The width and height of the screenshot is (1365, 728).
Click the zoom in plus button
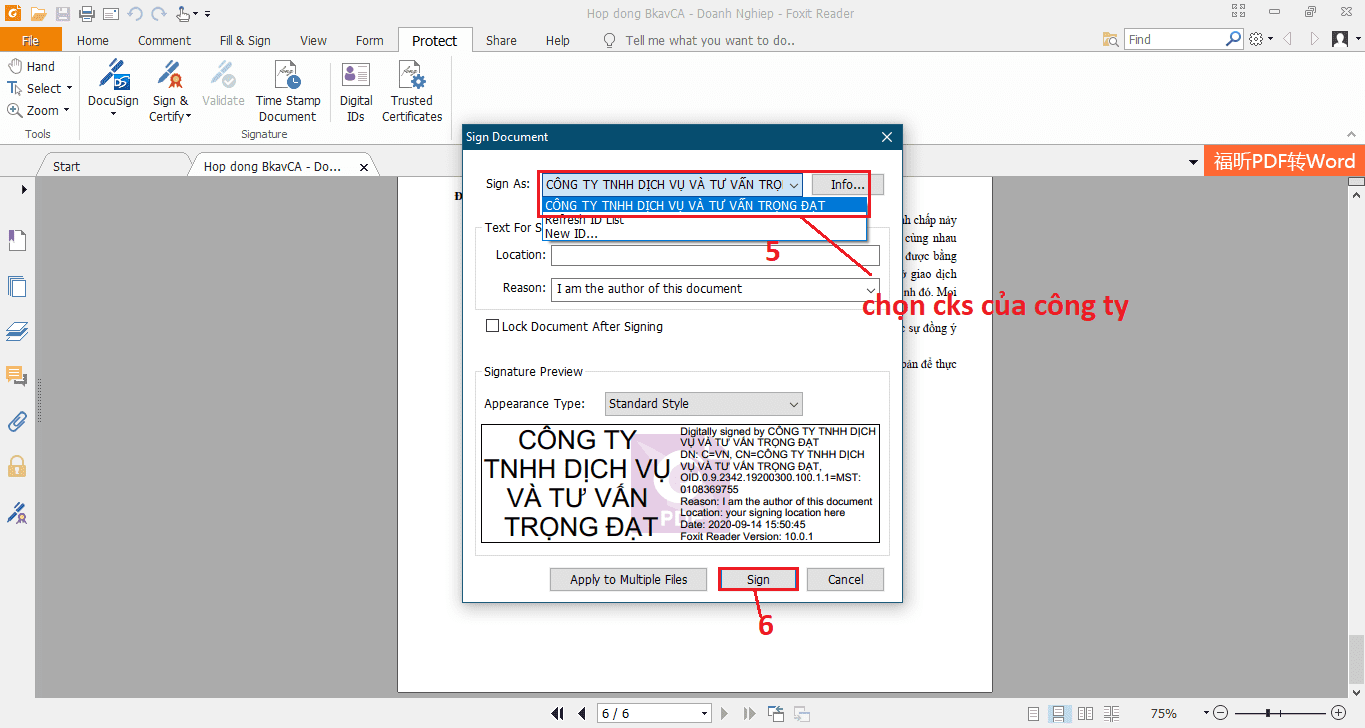(1339, 713)
